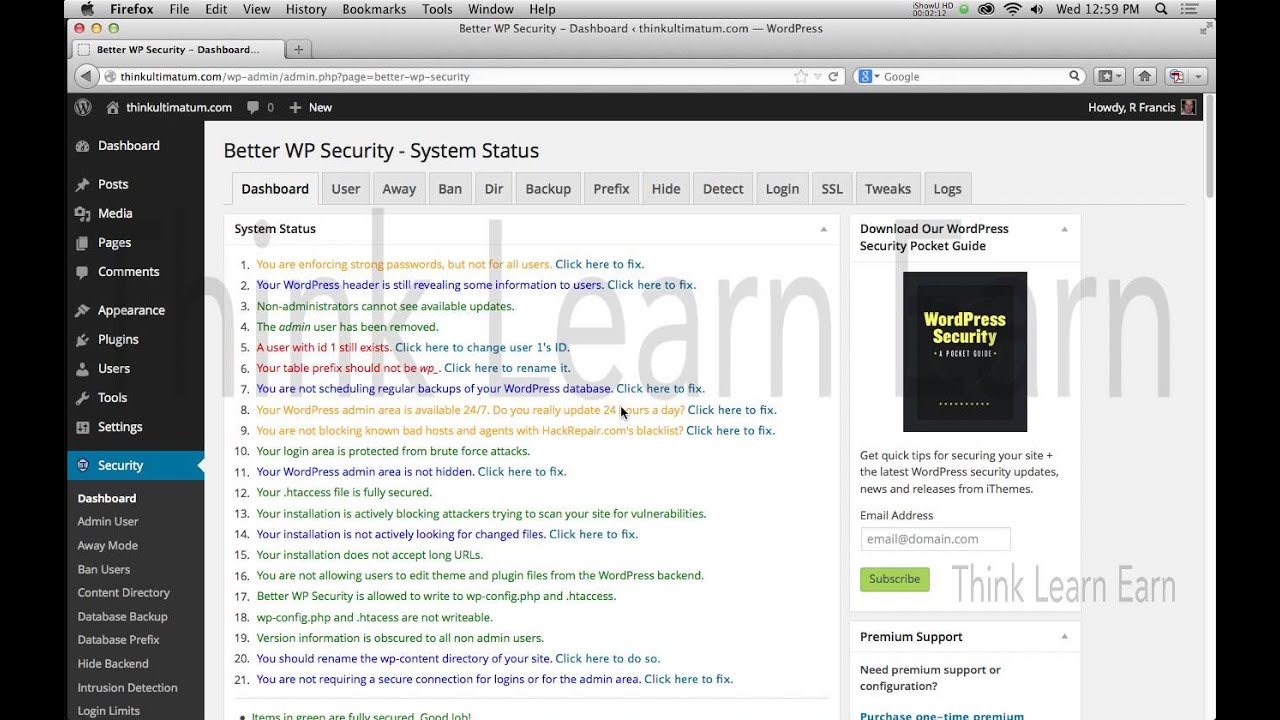Click the home icon beside thinkultimatum.com
Viewport: 1280px width, 720px height.
click(x=113, y=107)
